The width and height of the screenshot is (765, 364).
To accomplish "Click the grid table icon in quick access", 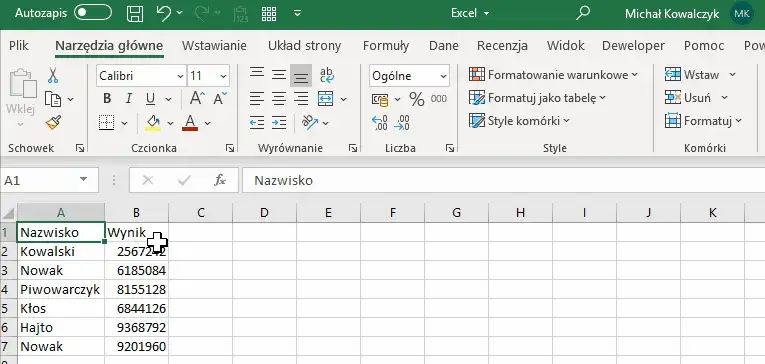I will (269, 13).
